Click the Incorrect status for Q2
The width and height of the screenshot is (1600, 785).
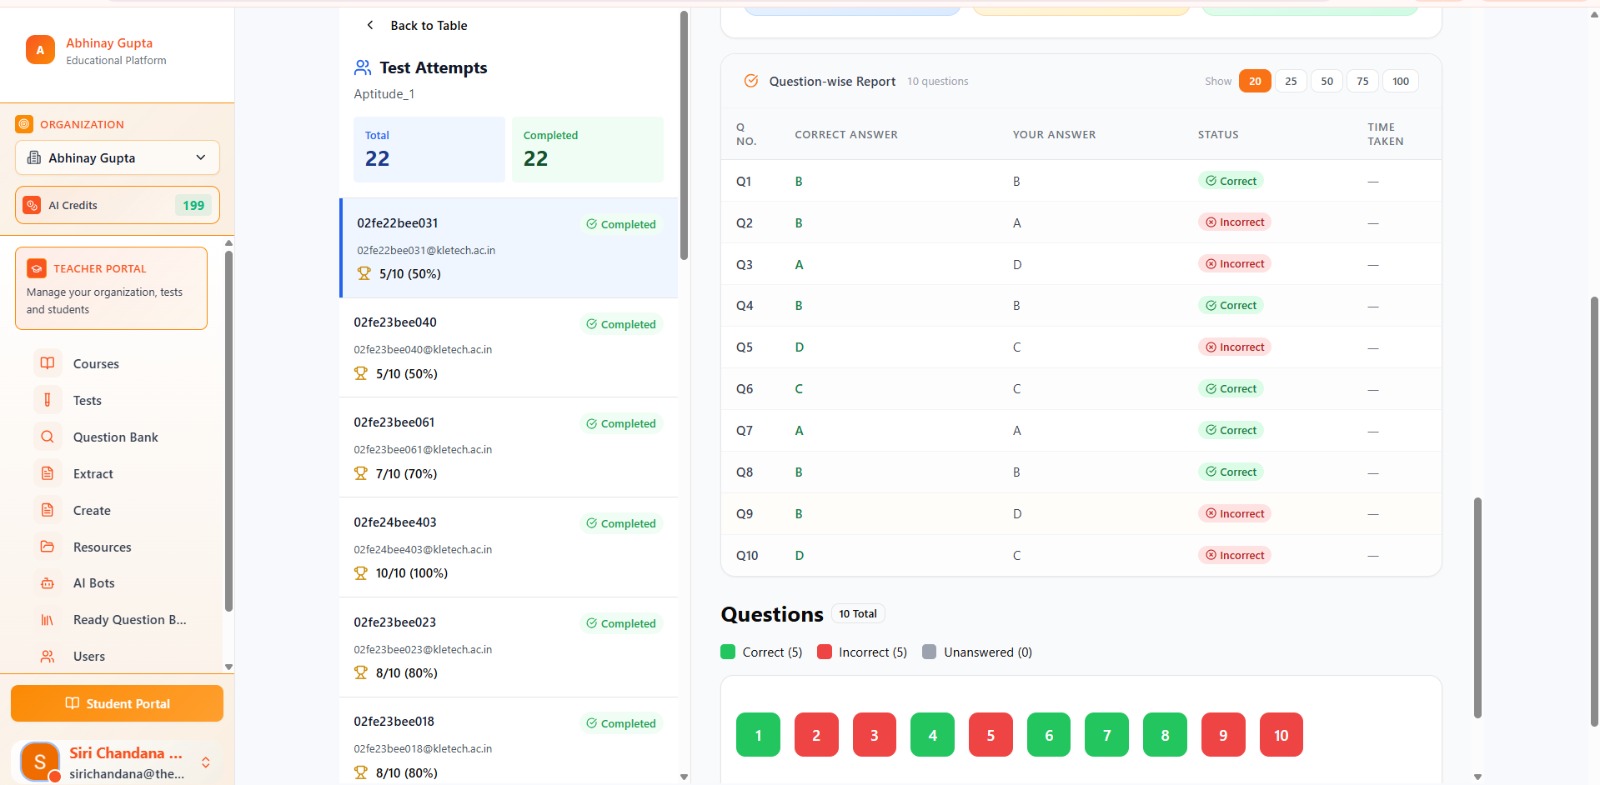(x=1235, y=222)
